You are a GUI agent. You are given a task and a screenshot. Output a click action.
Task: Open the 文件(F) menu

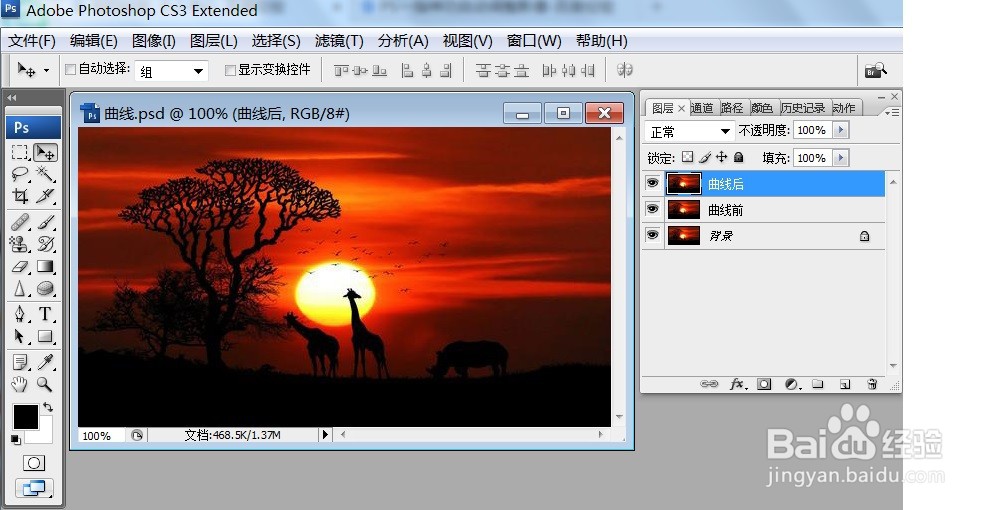32,41
